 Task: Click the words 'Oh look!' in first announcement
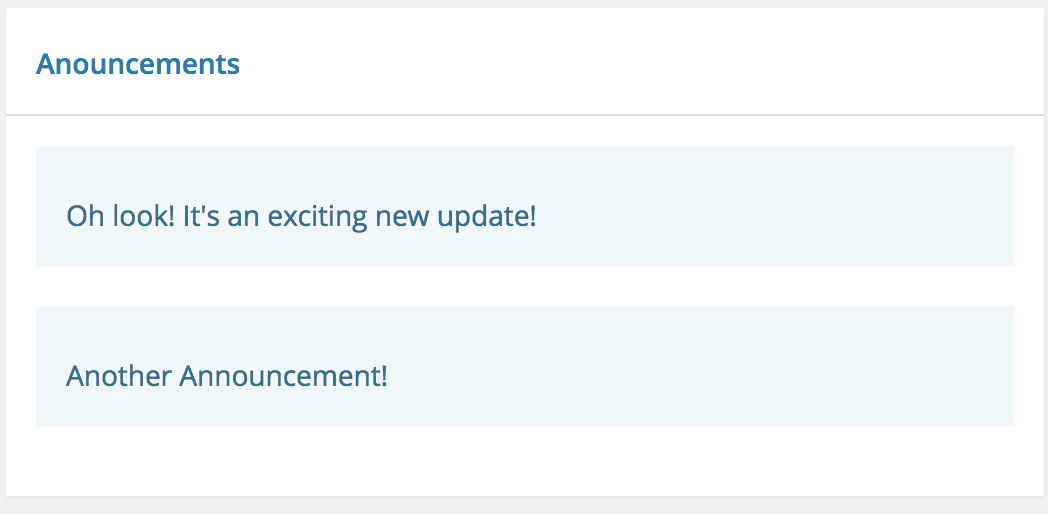120,217
